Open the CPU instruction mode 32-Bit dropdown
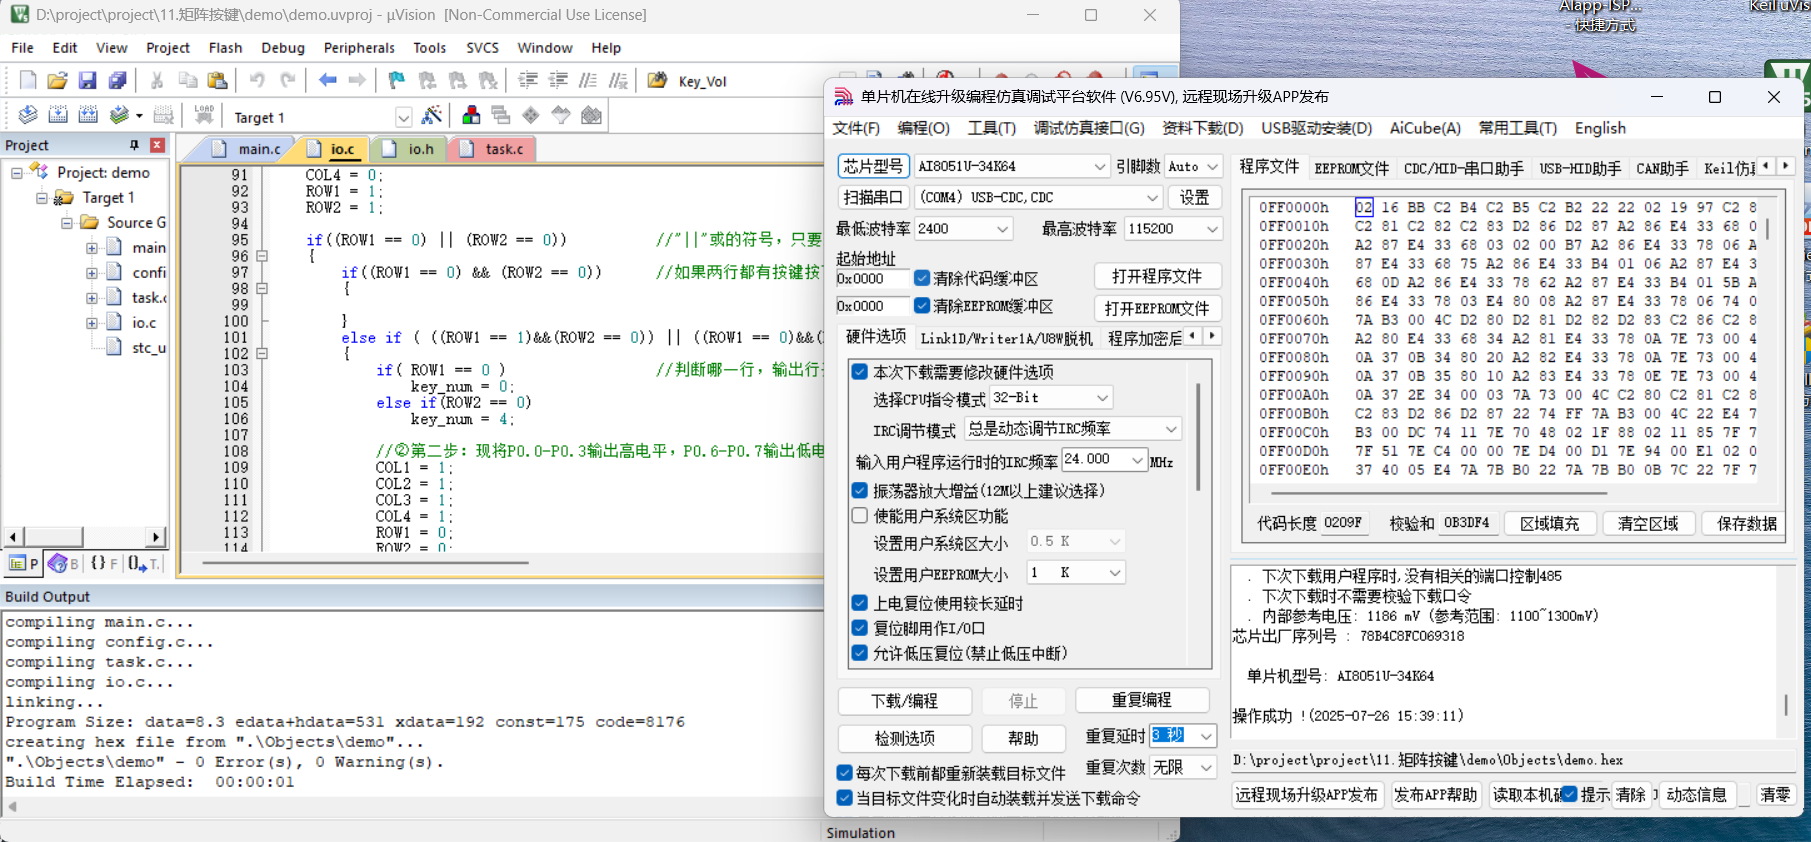The width and height of the screenshot is (1811, 842). [1050, 398]
